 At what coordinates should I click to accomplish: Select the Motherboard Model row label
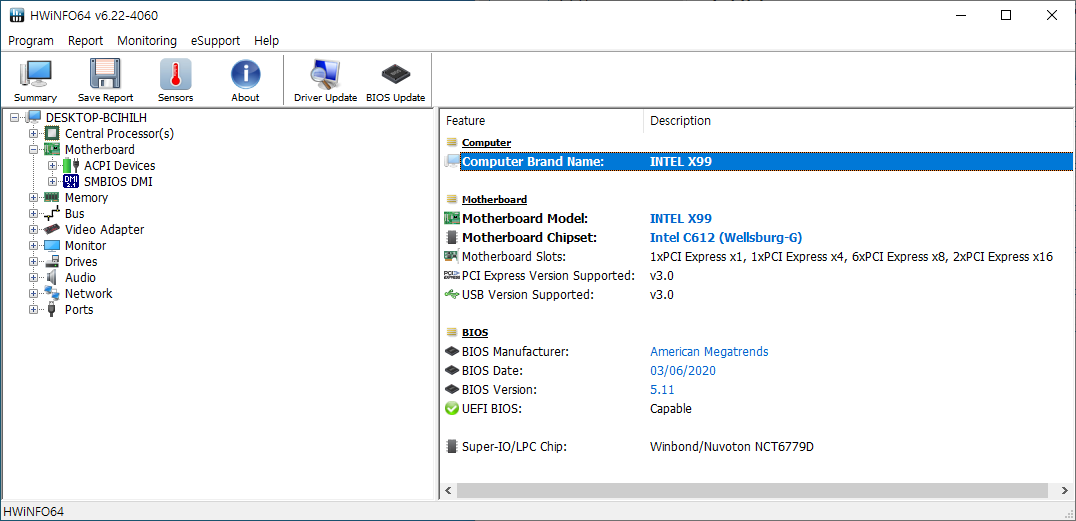525,218
